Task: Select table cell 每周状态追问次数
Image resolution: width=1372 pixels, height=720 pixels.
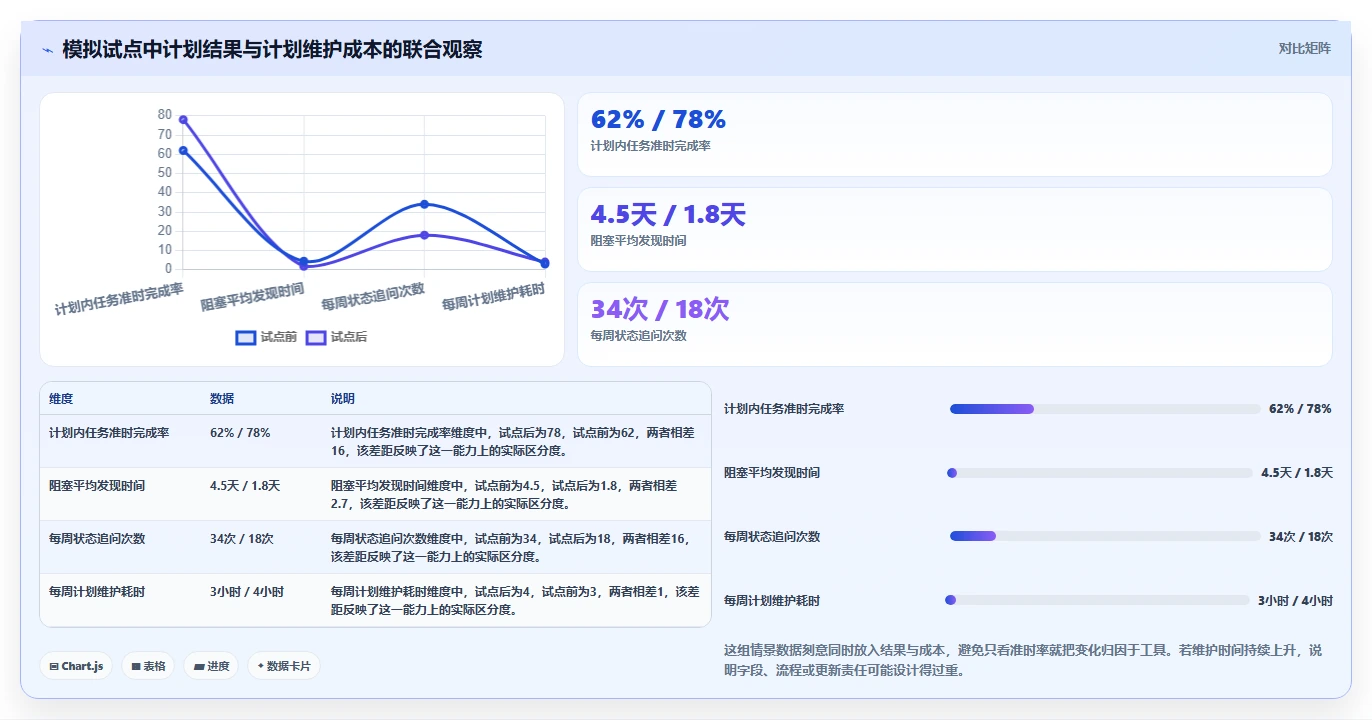Action: (97, 538)
